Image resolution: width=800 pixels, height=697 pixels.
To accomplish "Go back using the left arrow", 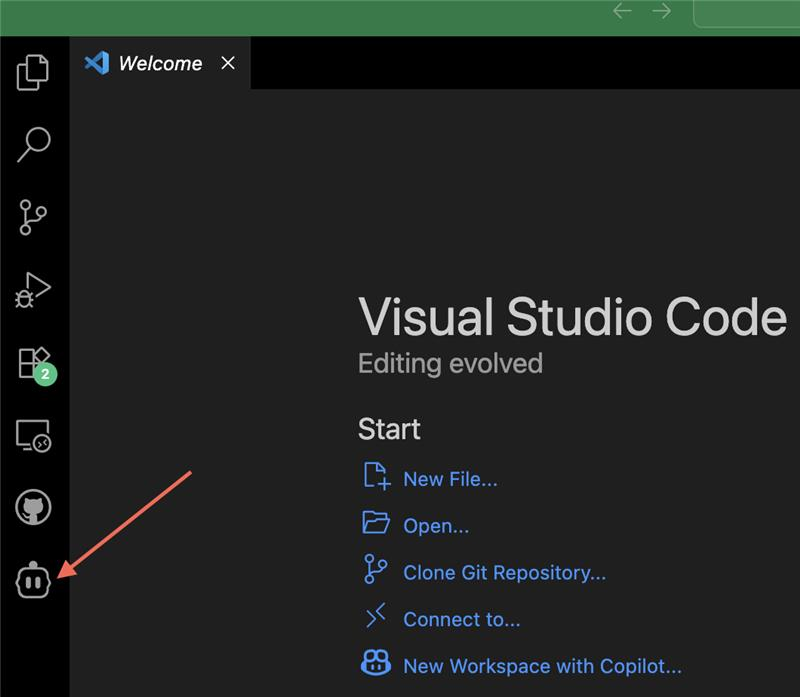I will [622, 11].
